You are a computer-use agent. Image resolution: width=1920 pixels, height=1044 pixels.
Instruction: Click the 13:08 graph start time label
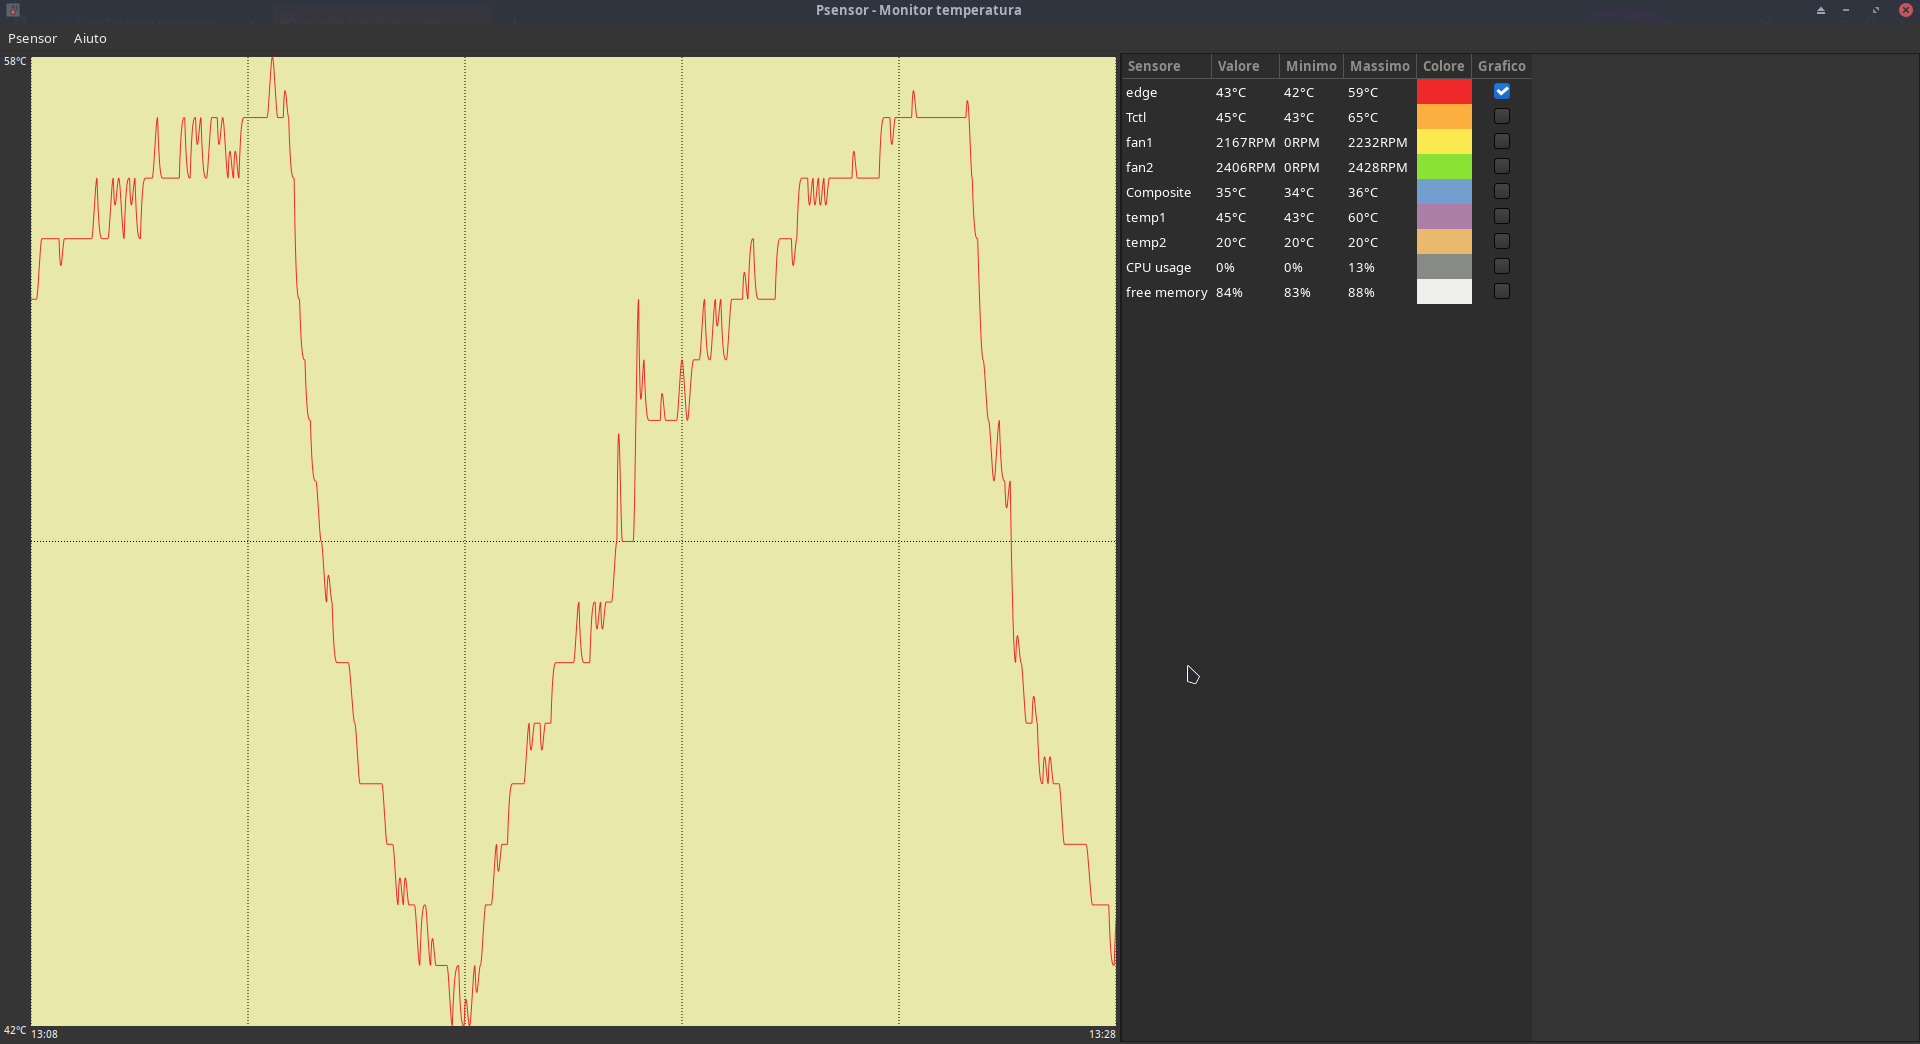coord(45,1034)
